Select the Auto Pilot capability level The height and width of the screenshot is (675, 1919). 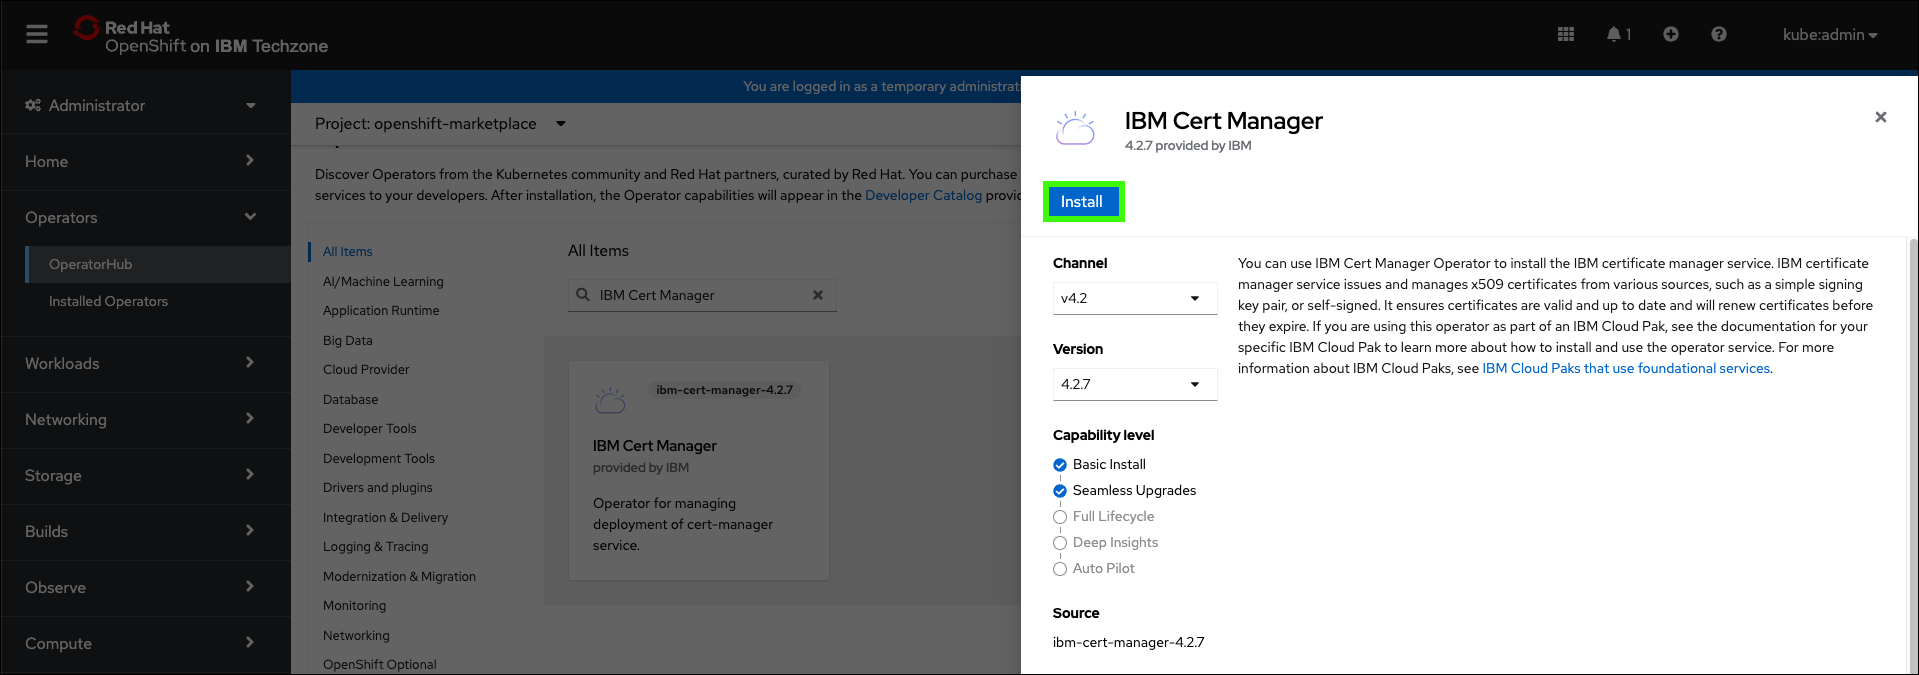[x=1060, y=569]
